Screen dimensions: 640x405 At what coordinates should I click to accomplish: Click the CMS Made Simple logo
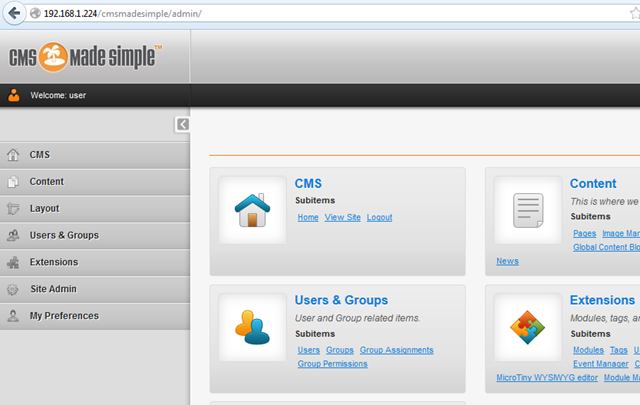[x=86, y=57]
